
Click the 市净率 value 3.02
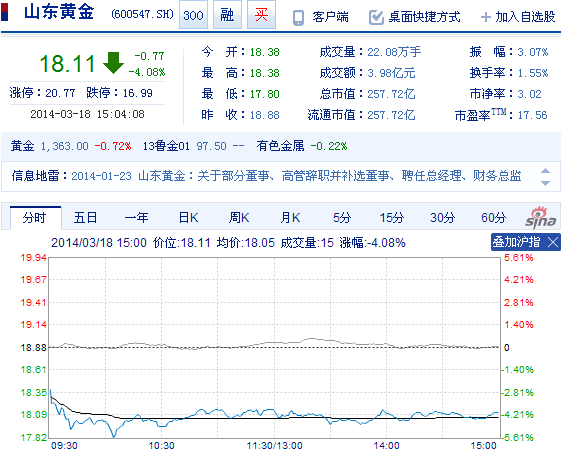pyautogui.click(x=530, y=94)
